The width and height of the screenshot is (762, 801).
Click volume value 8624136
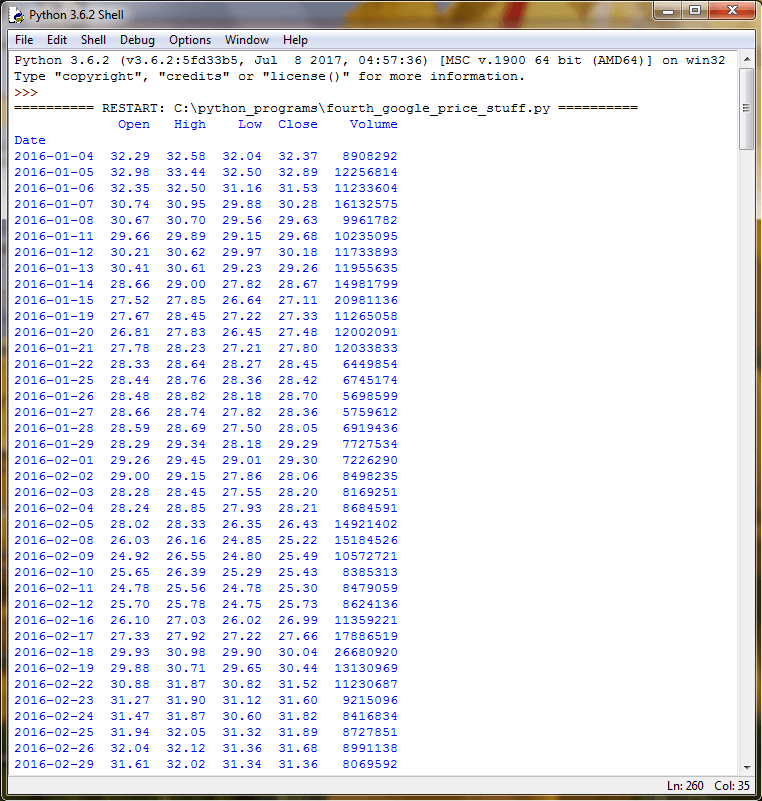point(370,604)
